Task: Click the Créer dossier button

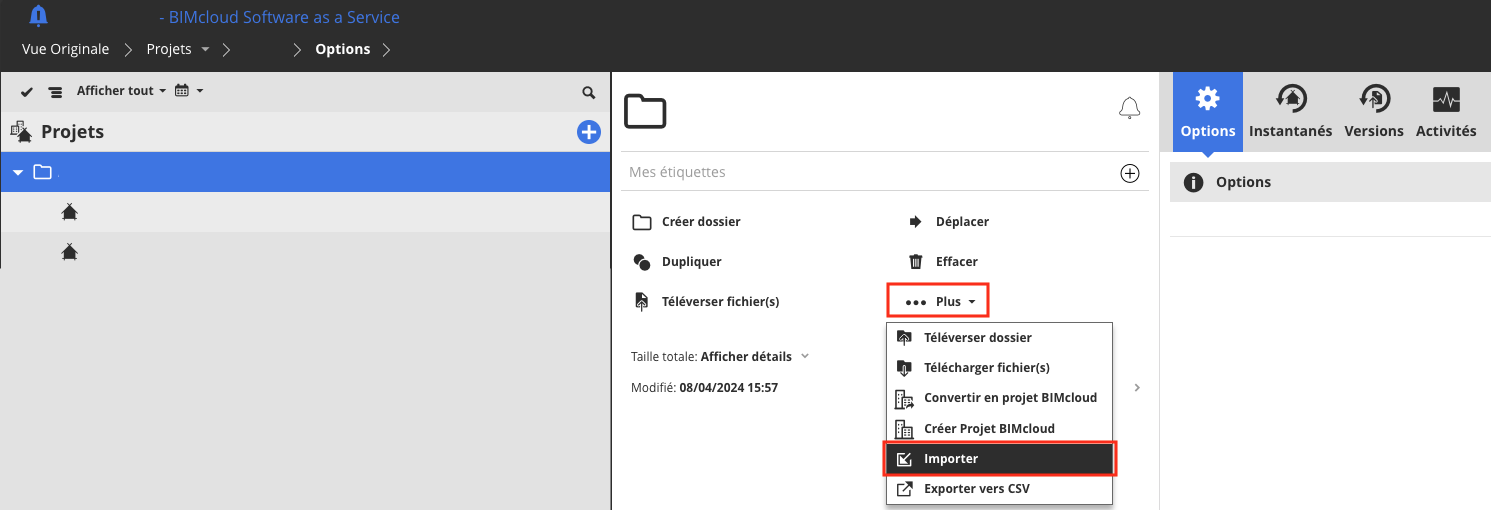Action: 687,221
